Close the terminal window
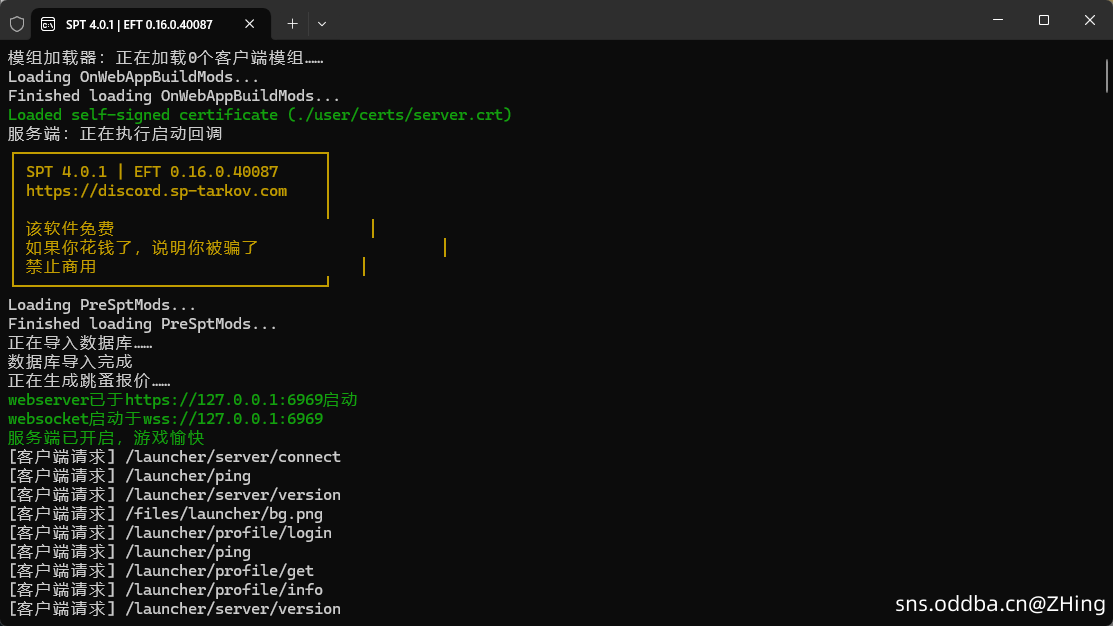Viewport: 1113px width, 626px height. coord(1089,20)
